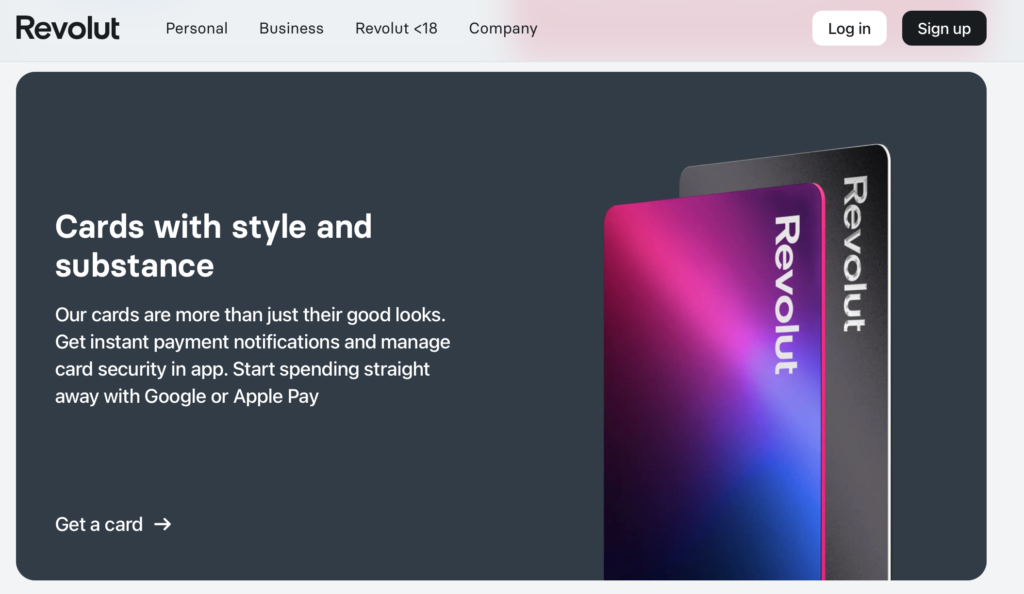Image resolution: width=1024 pixels, height=594 pixels.
Task: Click the Sign up button
Action: point(944,28)
